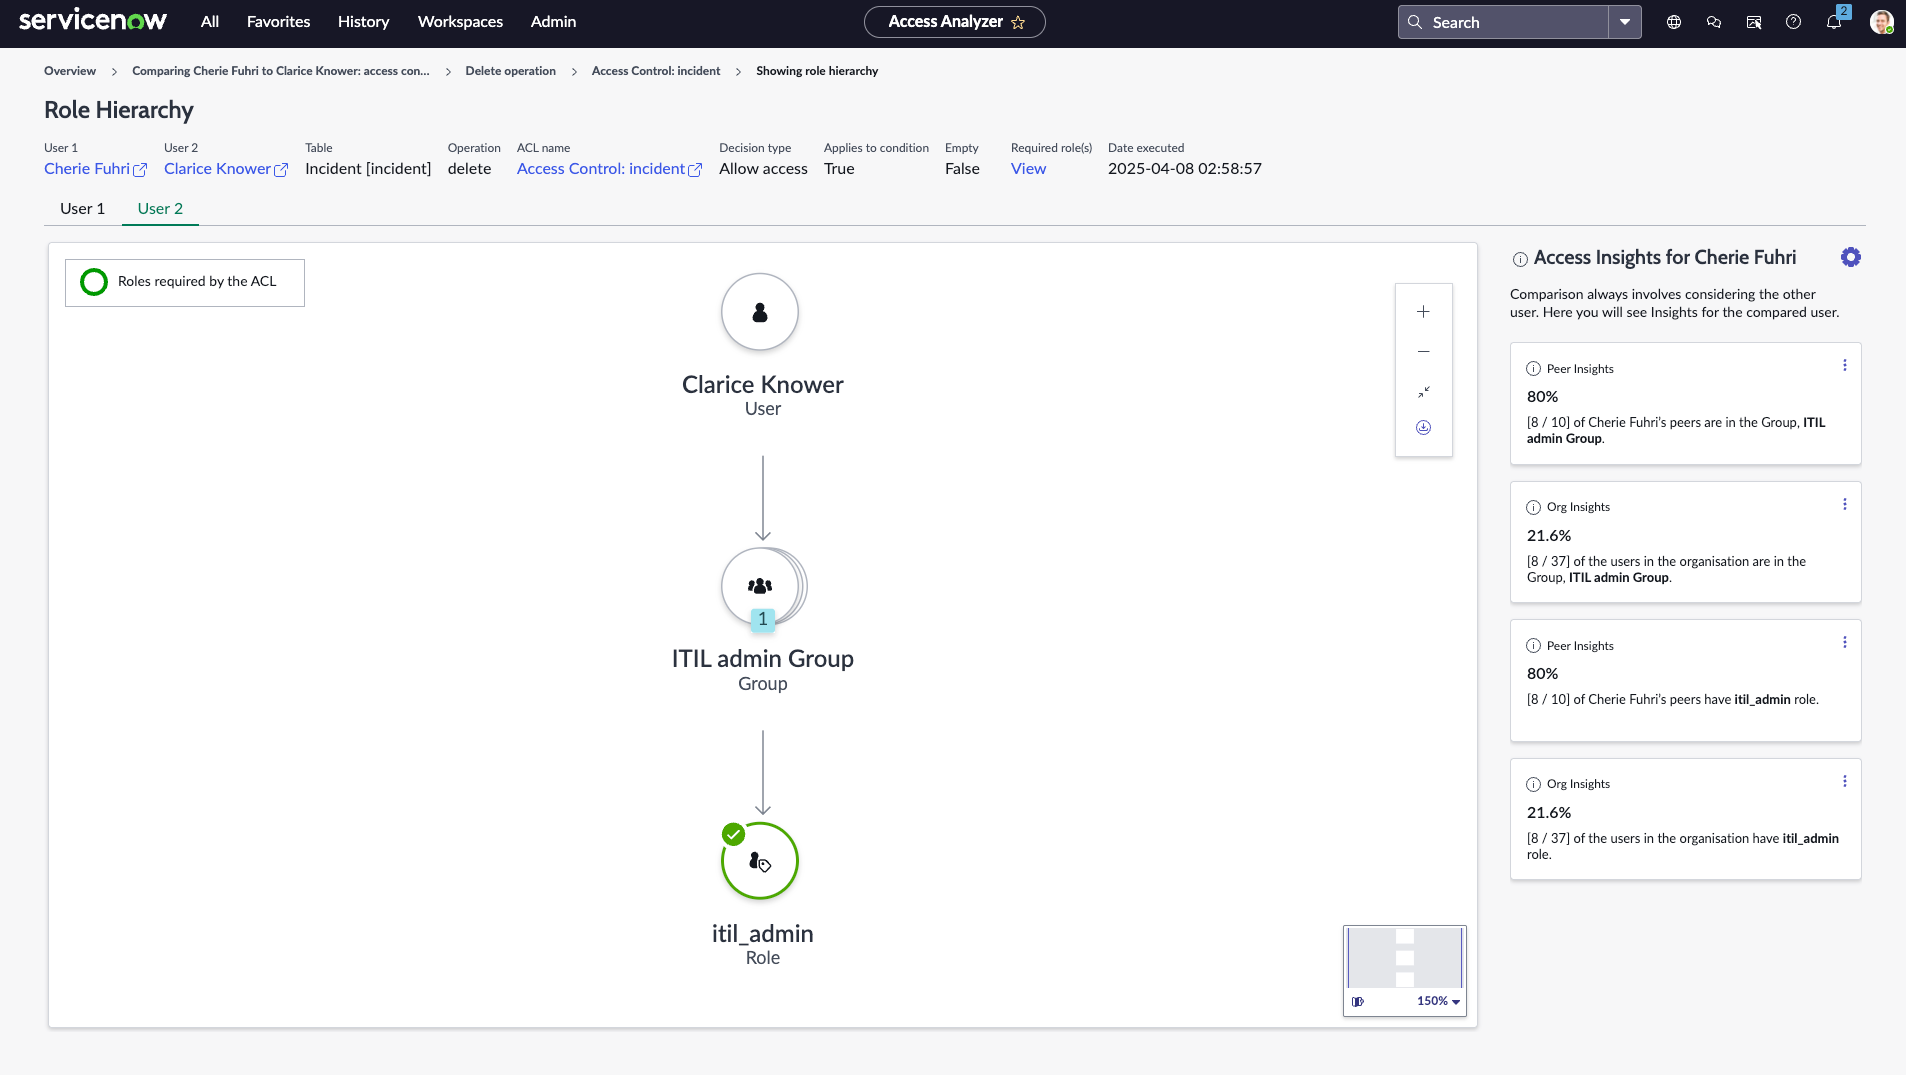Open Access Control: incident ACL link
Screen dimensions: 1906x1075
pos(609,169)
